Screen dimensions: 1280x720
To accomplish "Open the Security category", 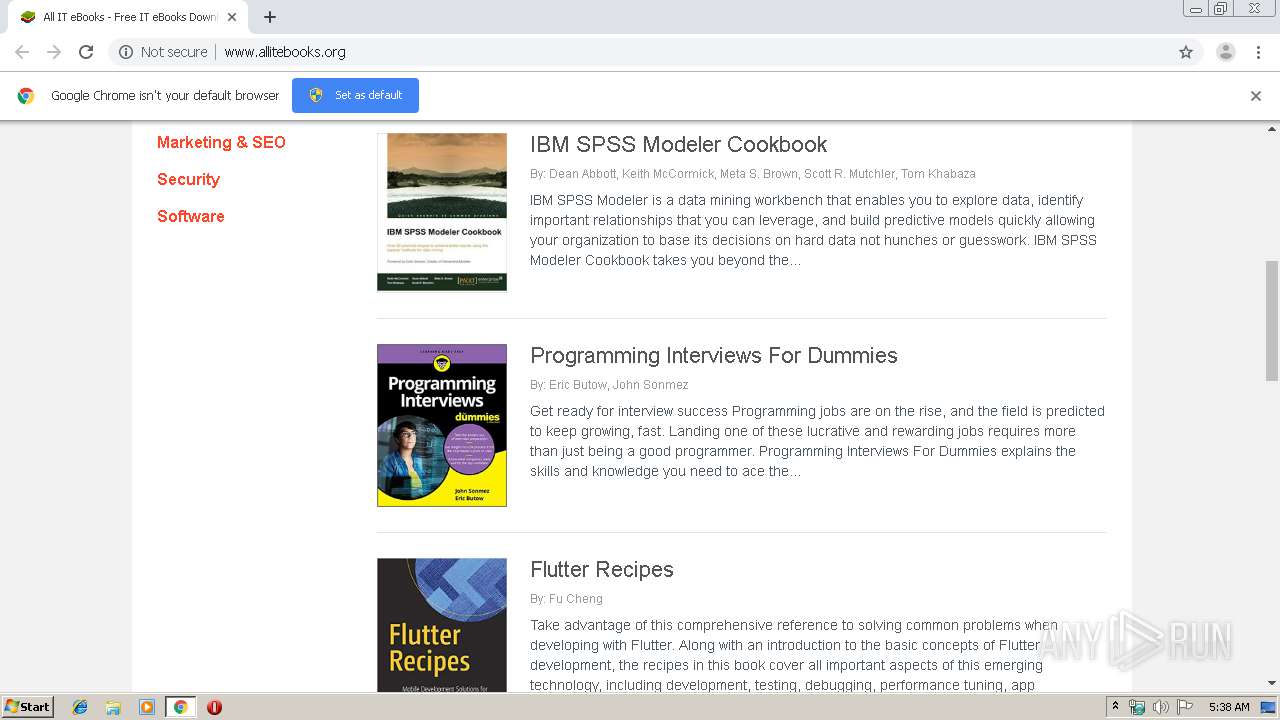I will [188, 179].
